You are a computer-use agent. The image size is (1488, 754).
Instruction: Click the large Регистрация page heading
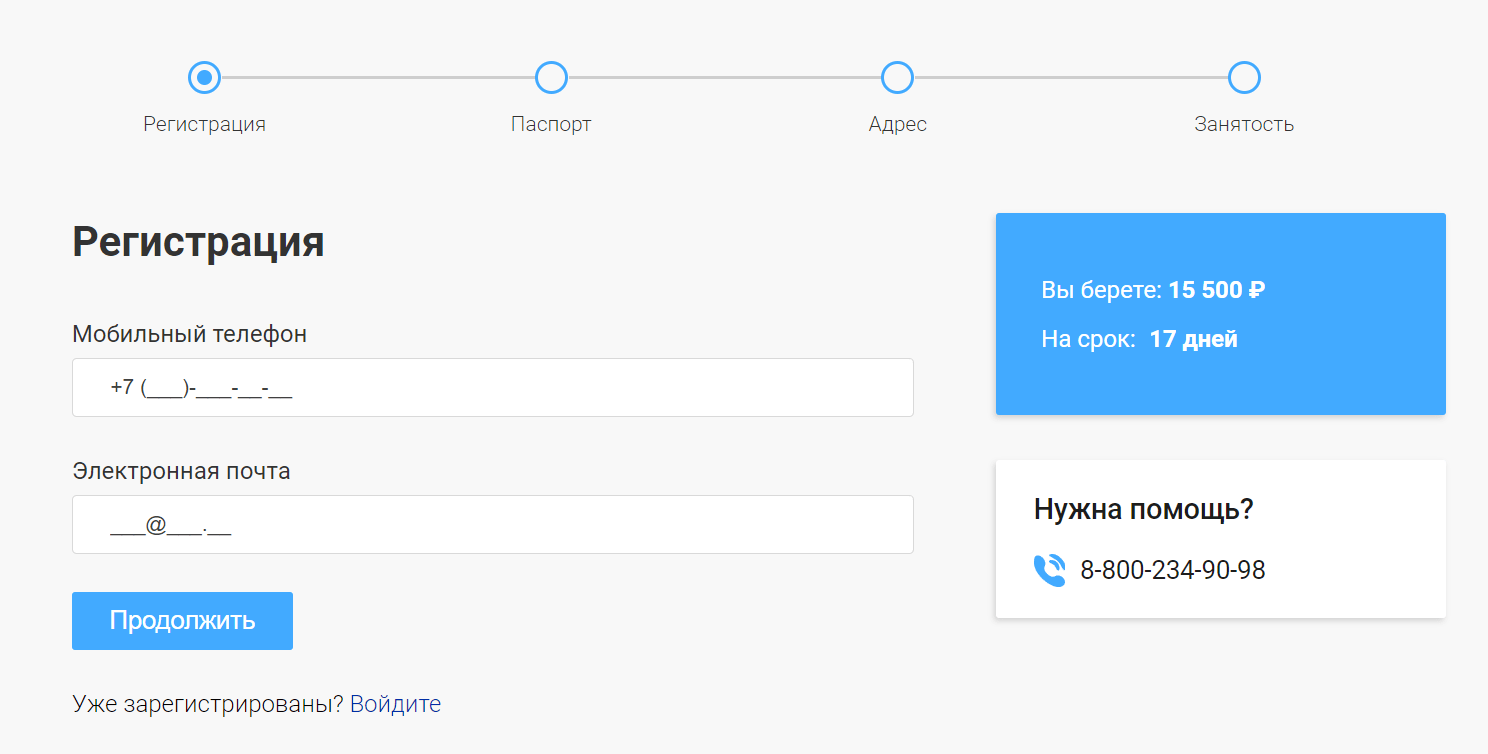coord(198,242)
